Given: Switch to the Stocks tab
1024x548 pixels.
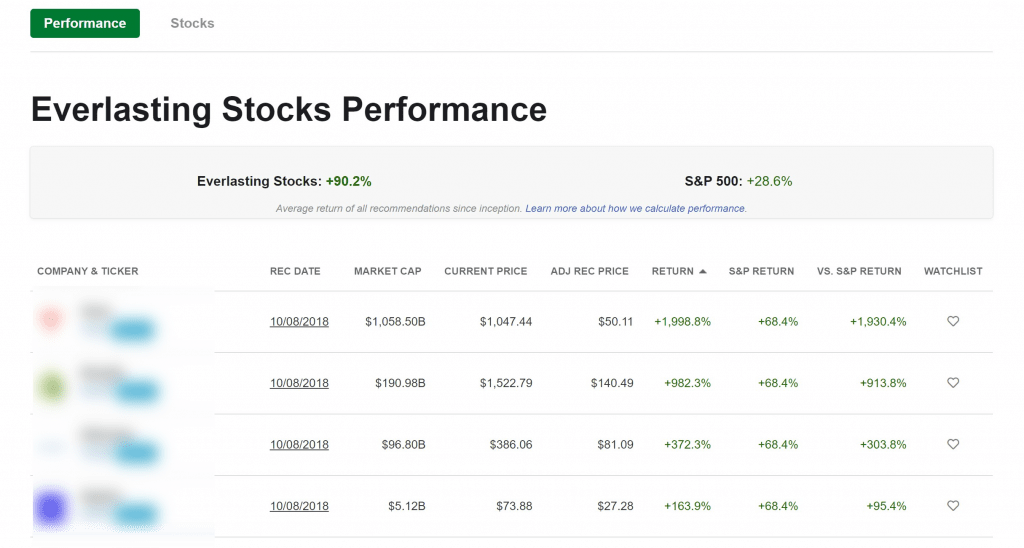Looking at the screenshot, I should point(192,24).
